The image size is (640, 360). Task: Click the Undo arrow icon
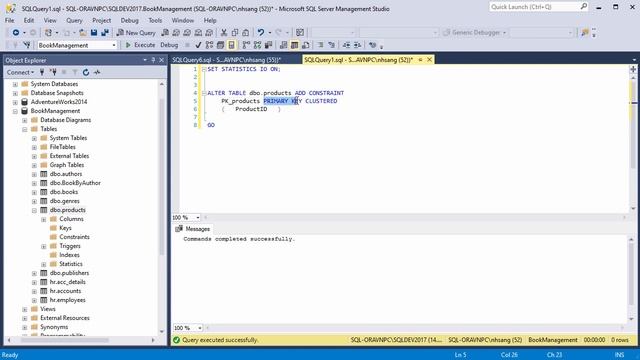click(260, 33)
